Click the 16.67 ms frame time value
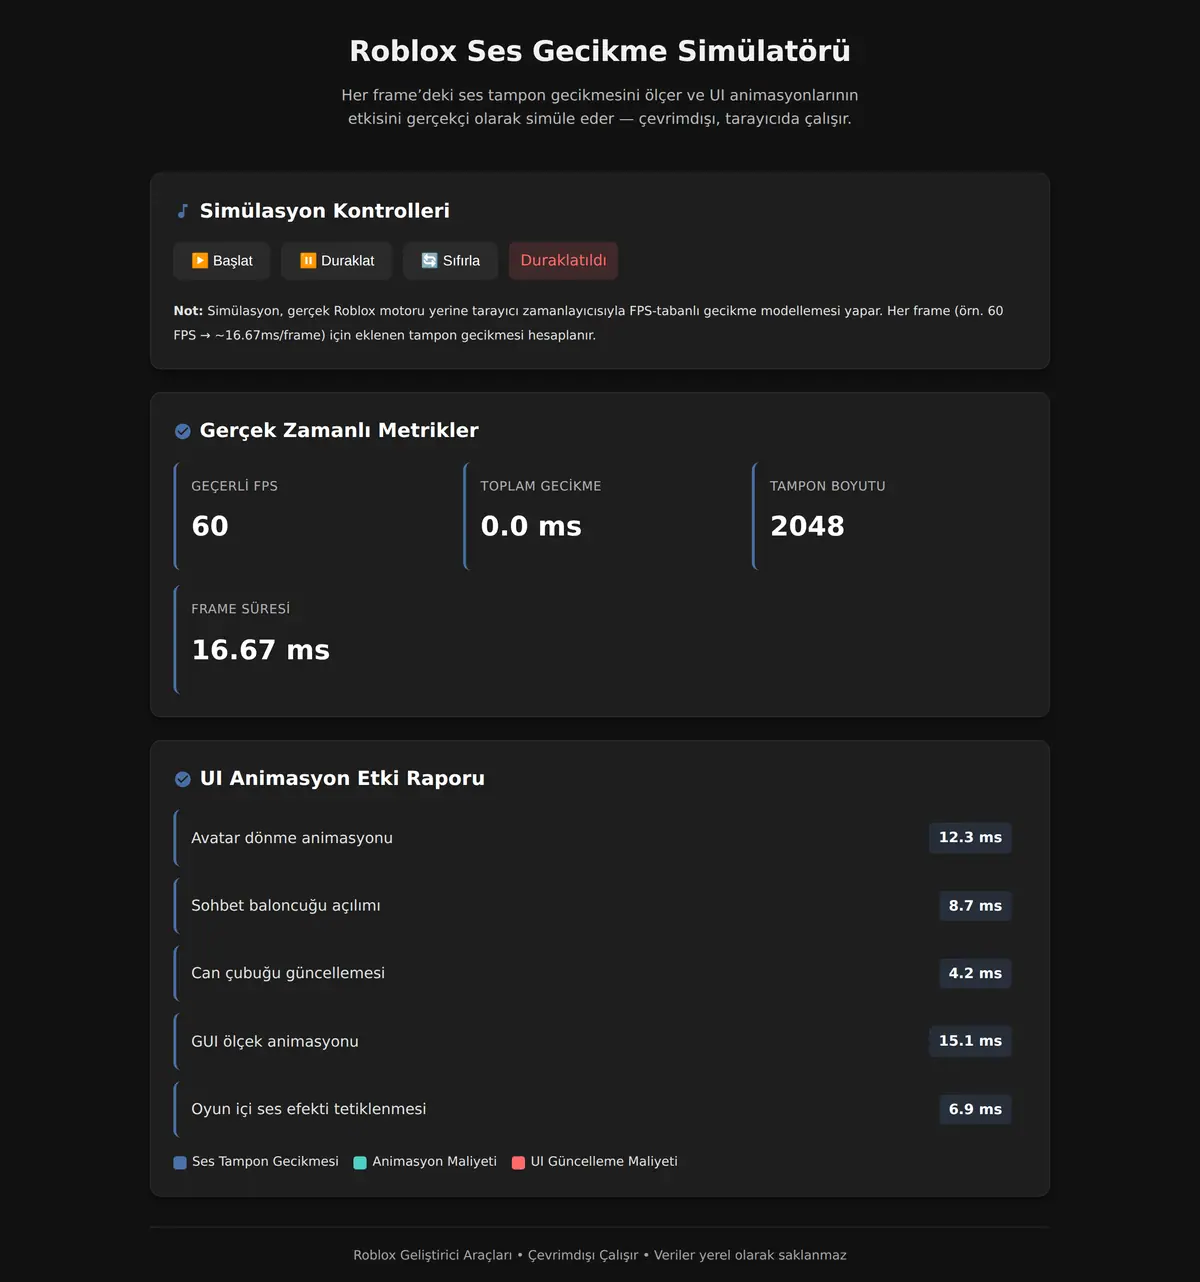 tap(261, 651)
